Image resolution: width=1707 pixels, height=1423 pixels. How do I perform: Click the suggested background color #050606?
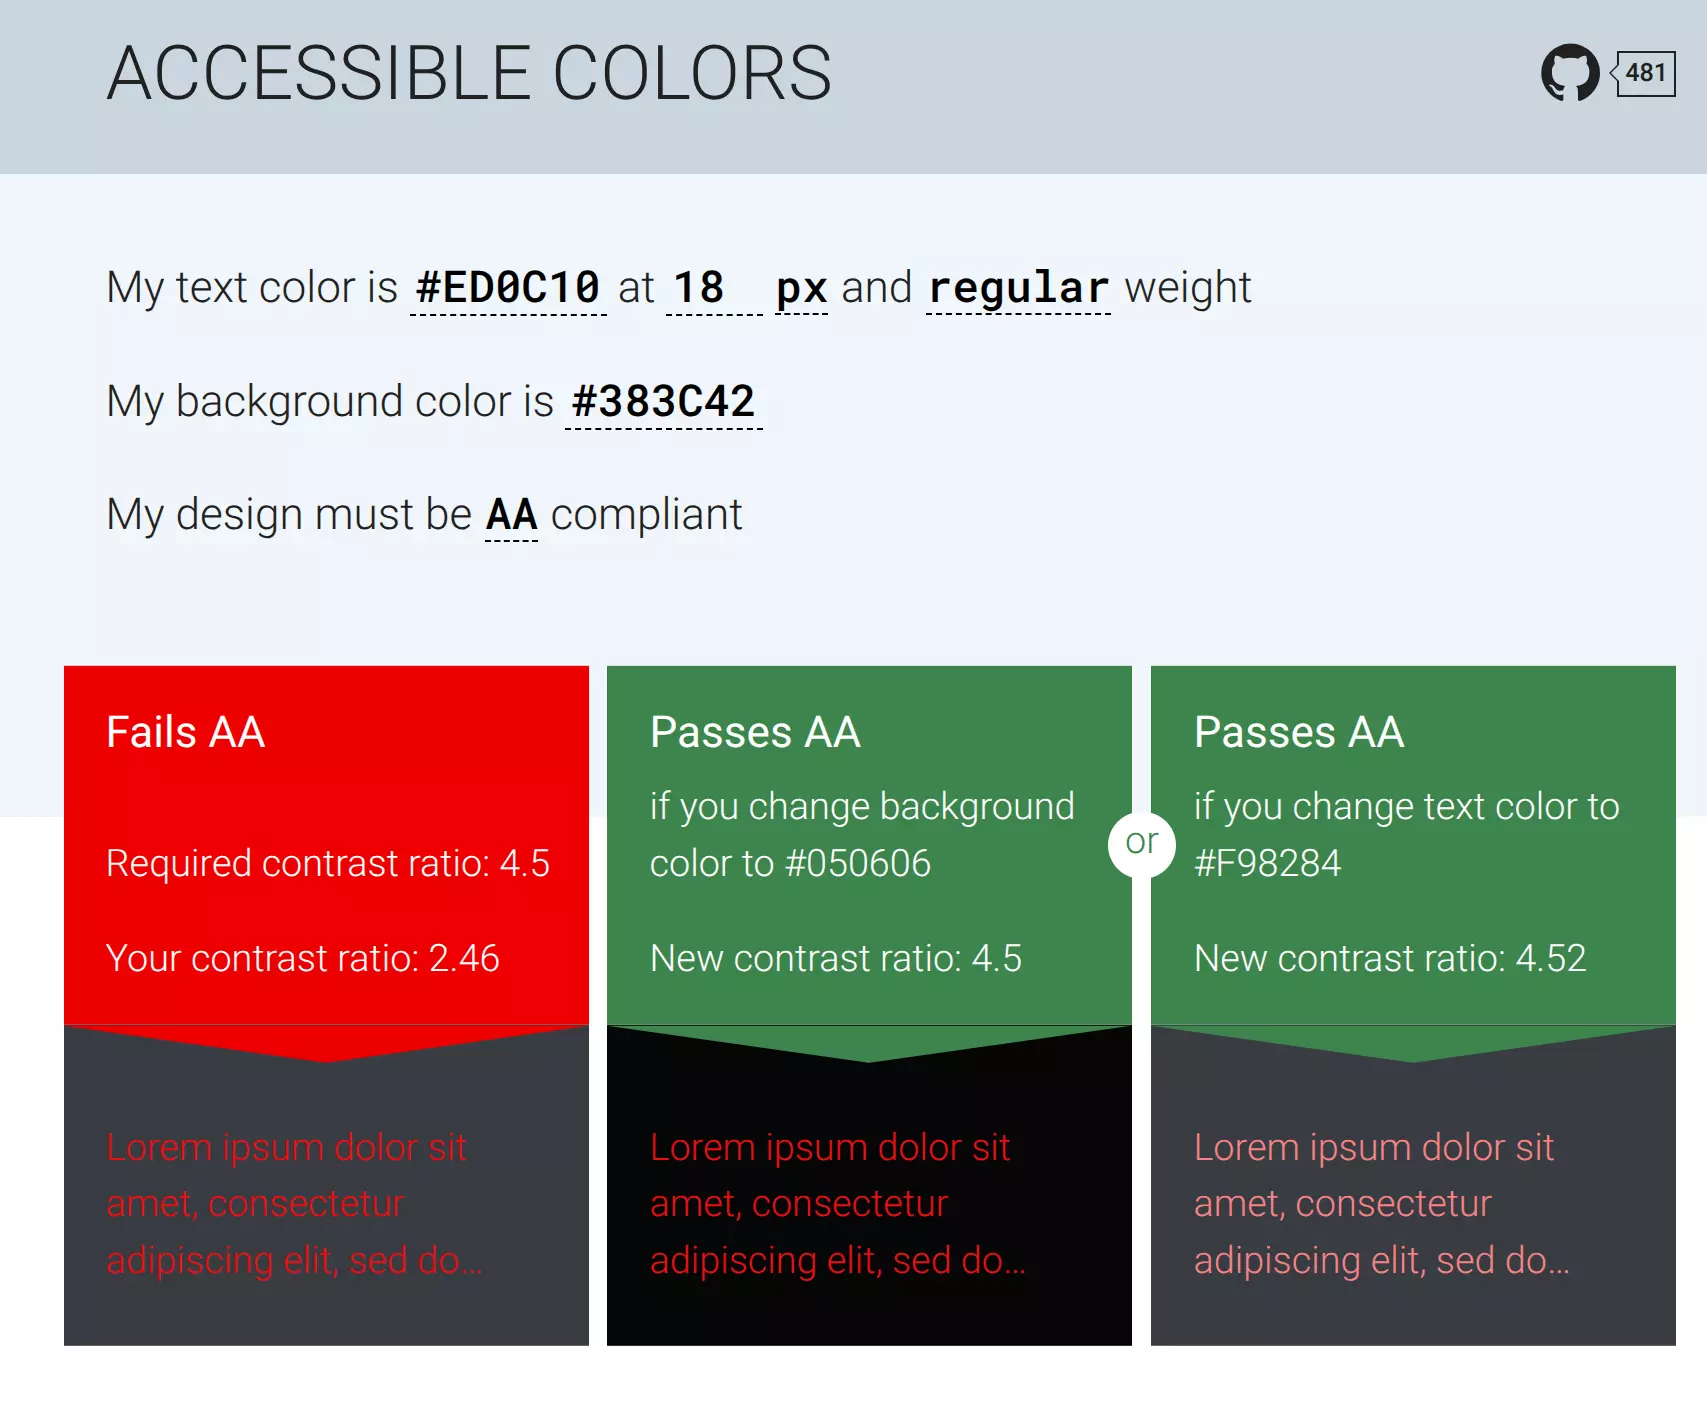(859, 864)
